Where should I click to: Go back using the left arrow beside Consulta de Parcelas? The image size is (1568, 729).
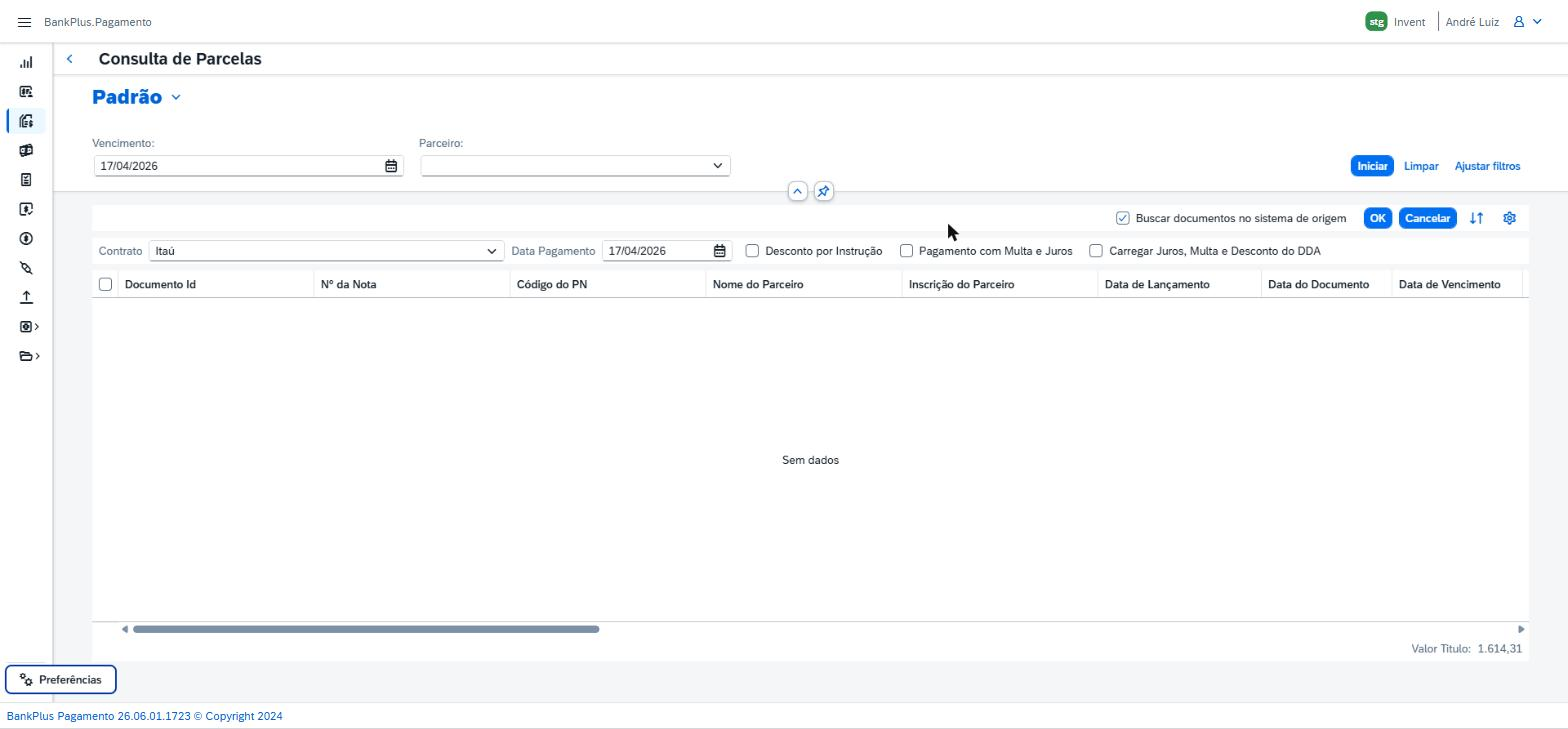[70, 59]
